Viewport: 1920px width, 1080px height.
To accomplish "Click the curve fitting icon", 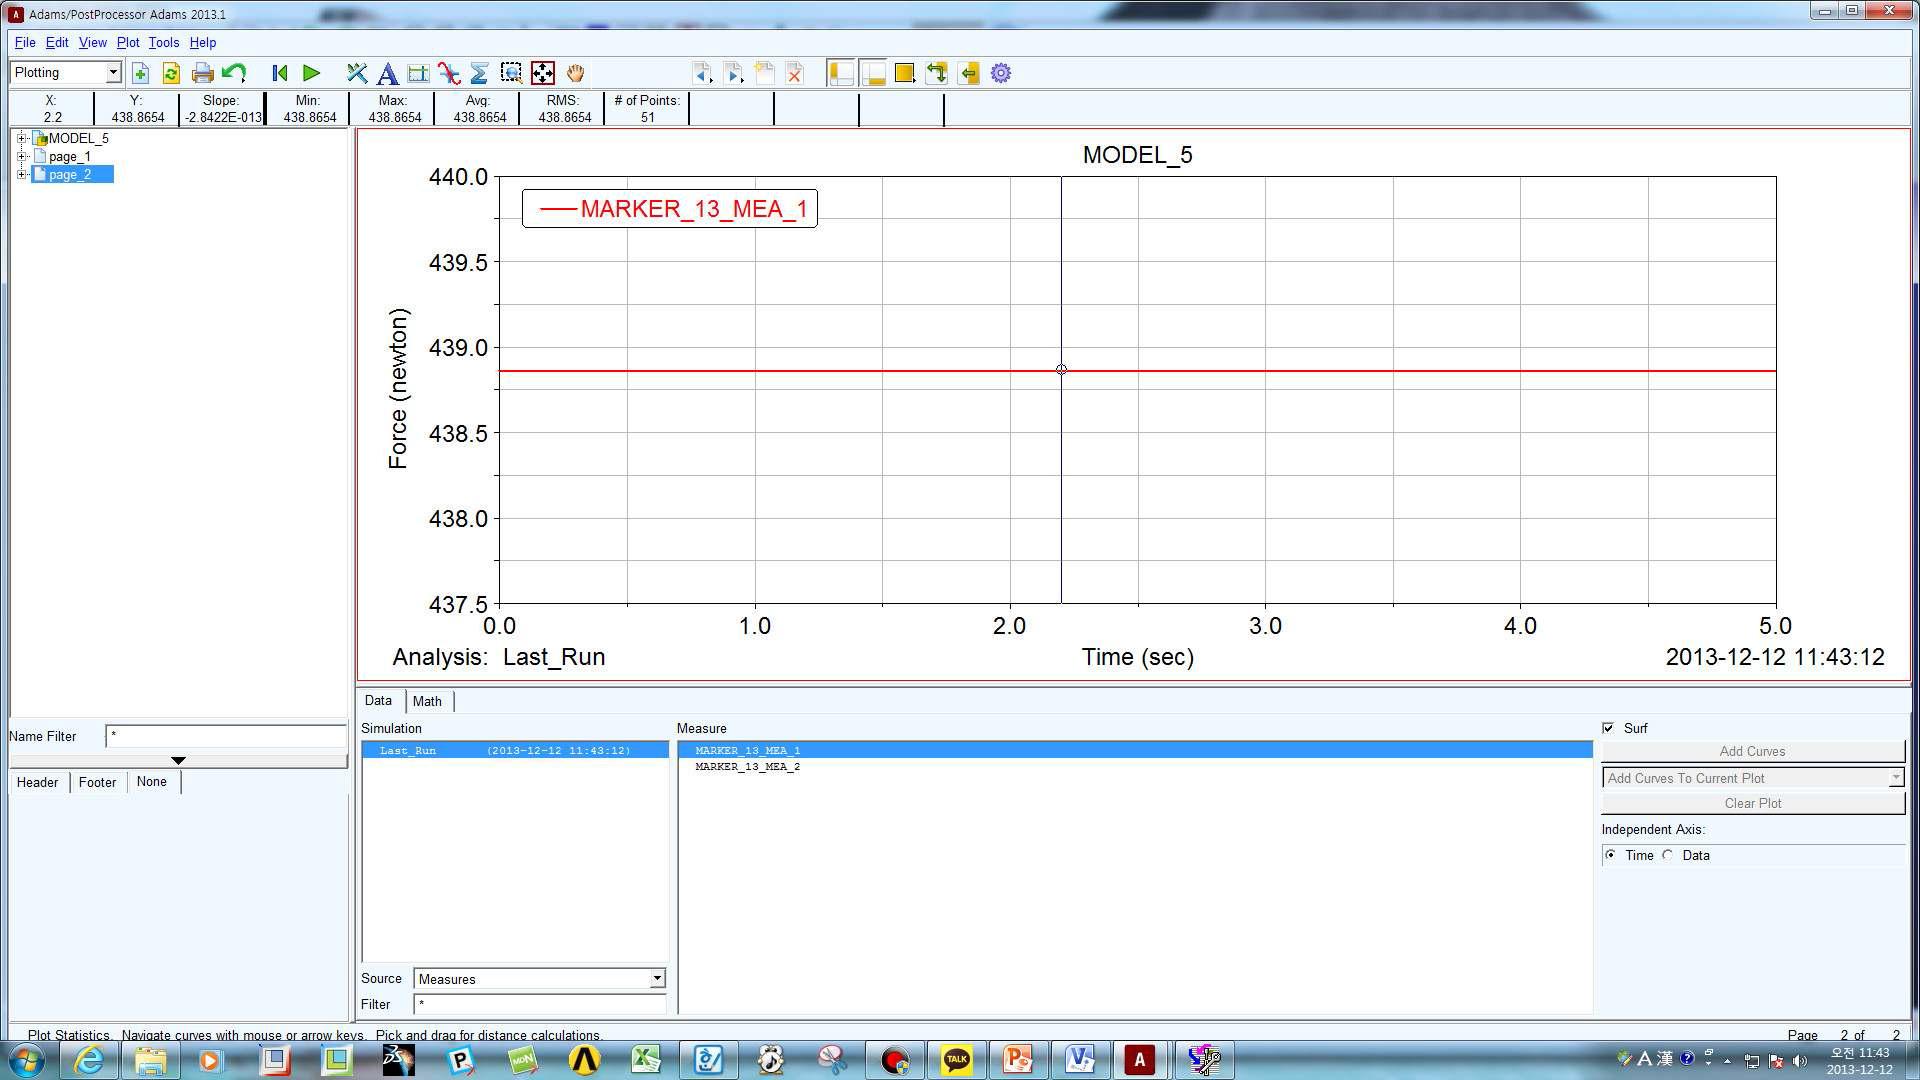I will [x=448, y=73].
